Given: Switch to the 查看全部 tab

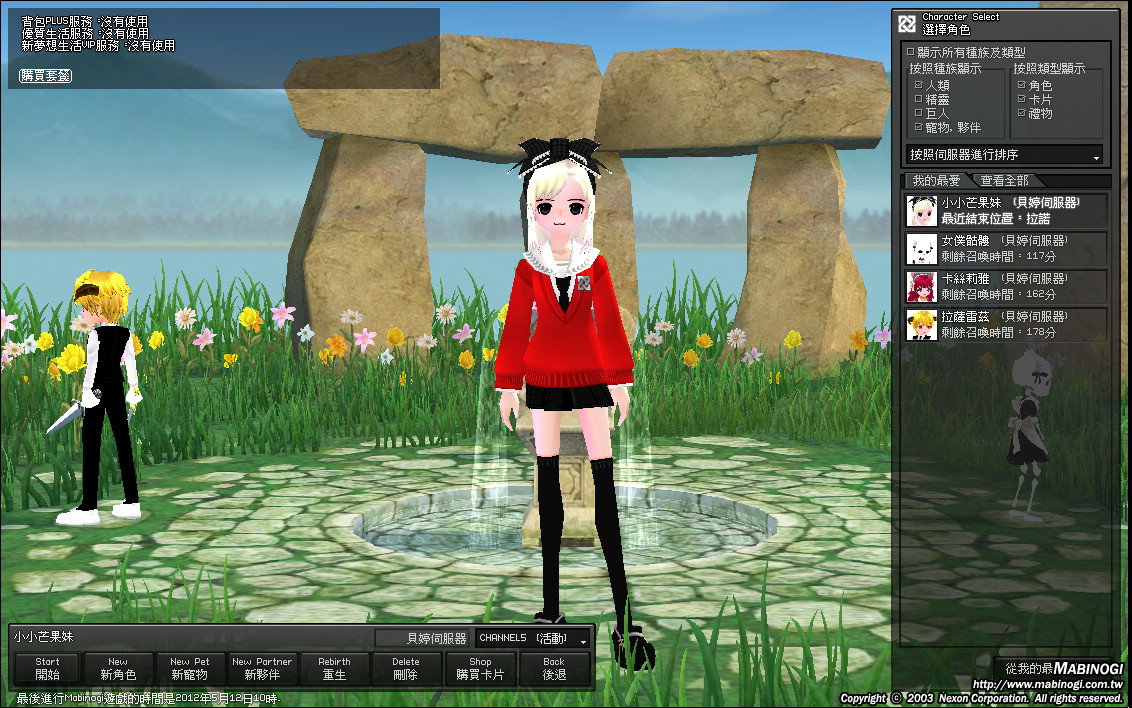Looking at the screenshot, I should tap(1004, 181).
